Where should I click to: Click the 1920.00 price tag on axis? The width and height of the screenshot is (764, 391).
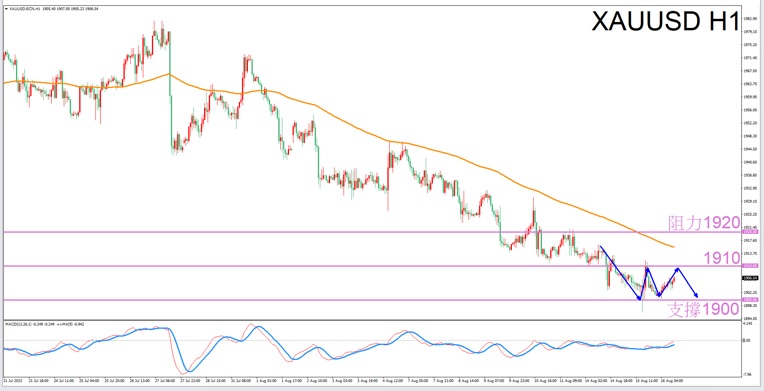coord(749,232)
